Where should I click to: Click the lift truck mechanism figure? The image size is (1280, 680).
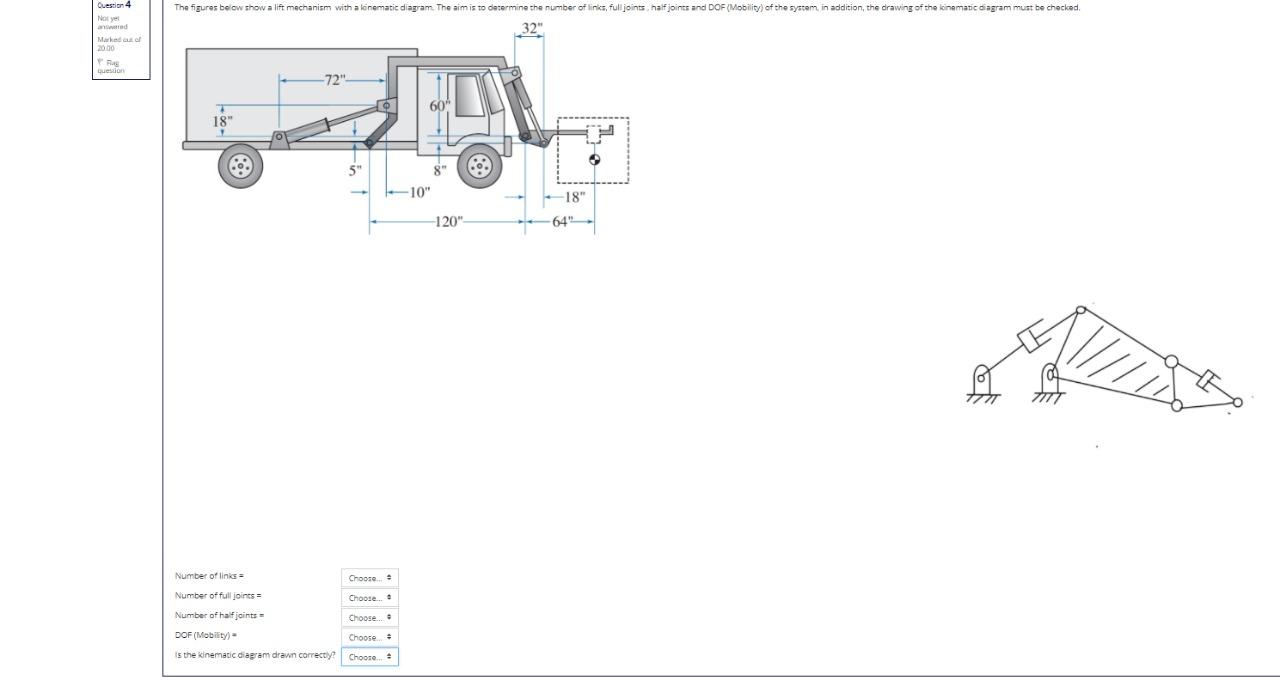pyautogui.click(x=406, y=127)
